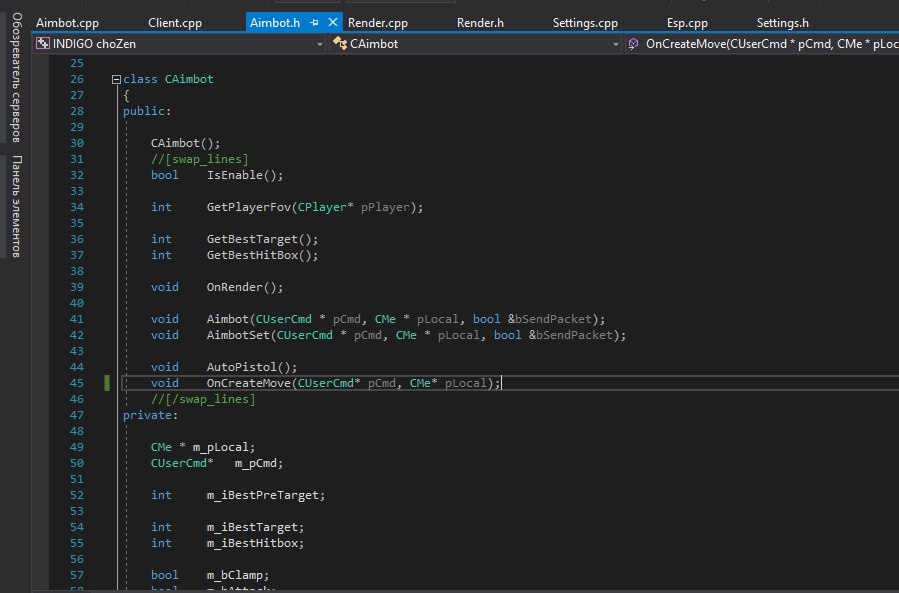
Task: Switch to the Settings.h tab
Action: 782,22
